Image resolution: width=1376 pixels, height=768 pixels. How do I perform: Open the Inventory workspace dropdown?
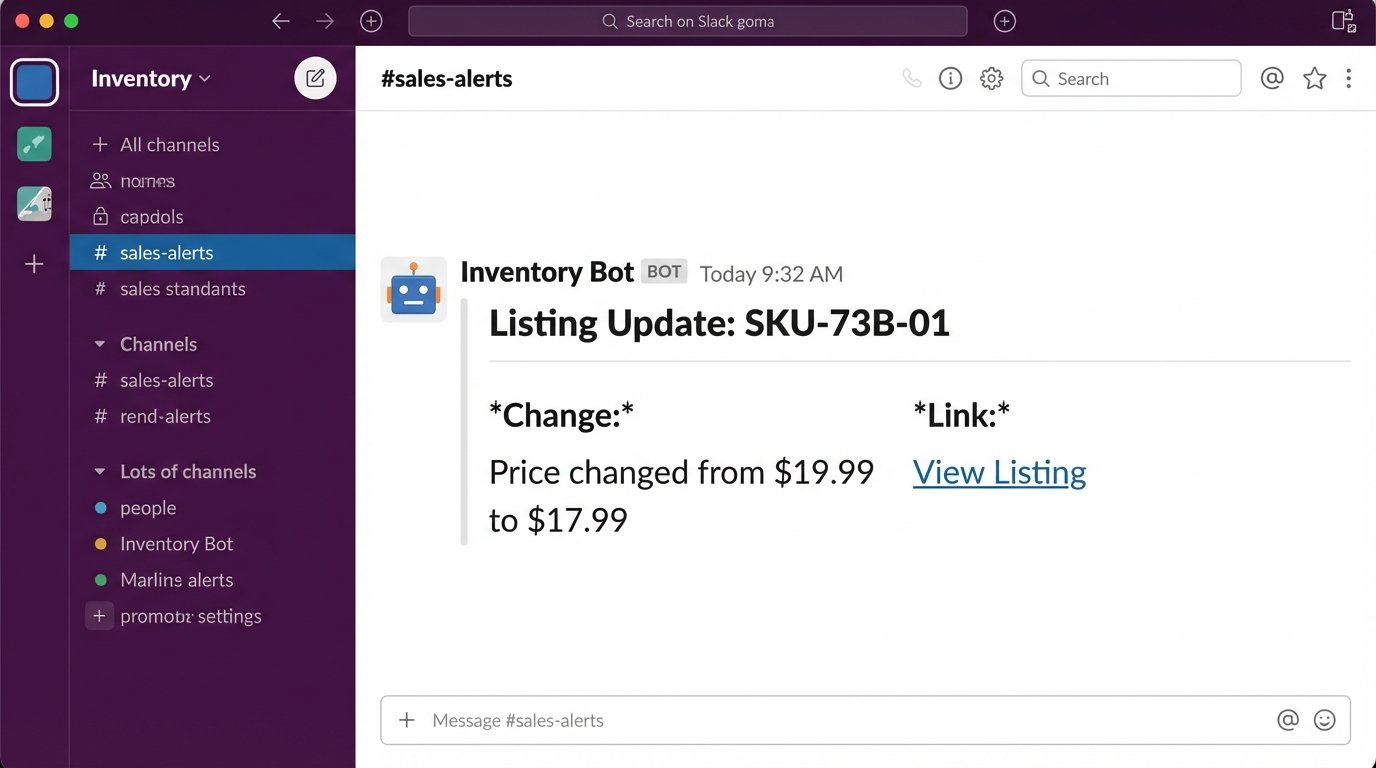(148, 78)
